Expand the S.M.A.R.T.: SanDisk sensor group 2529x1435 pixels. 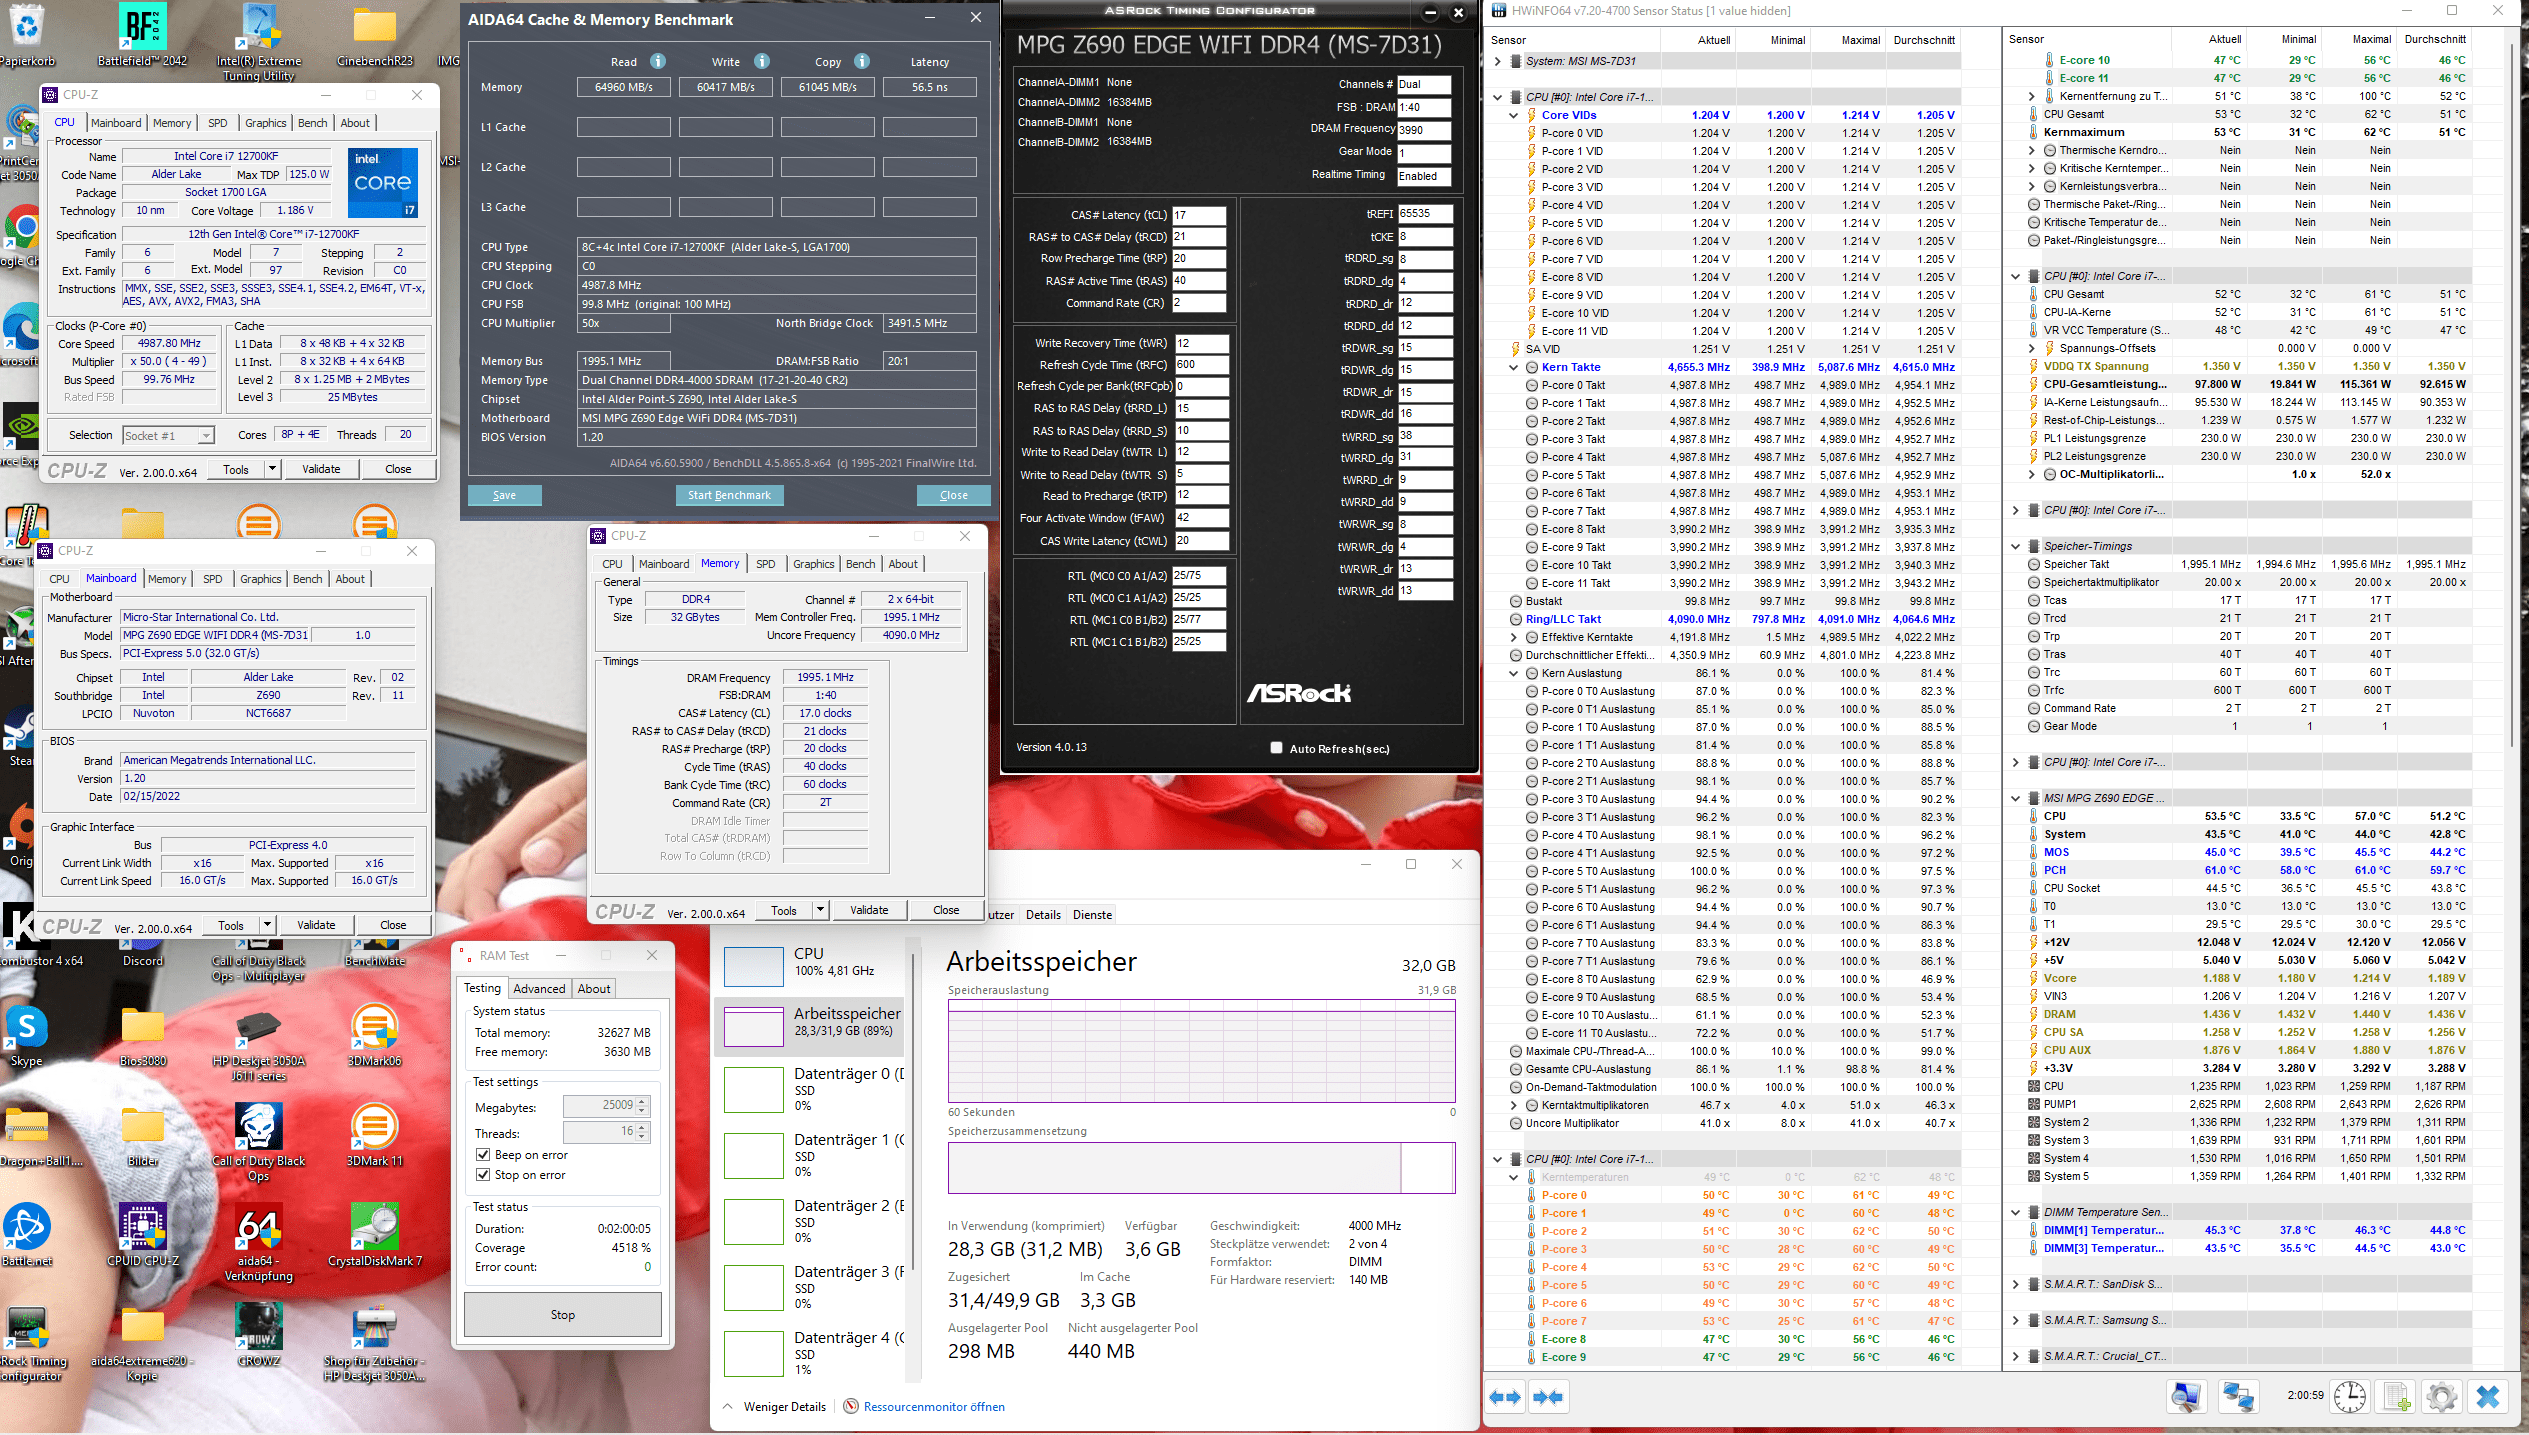tap(2015, 1284)
